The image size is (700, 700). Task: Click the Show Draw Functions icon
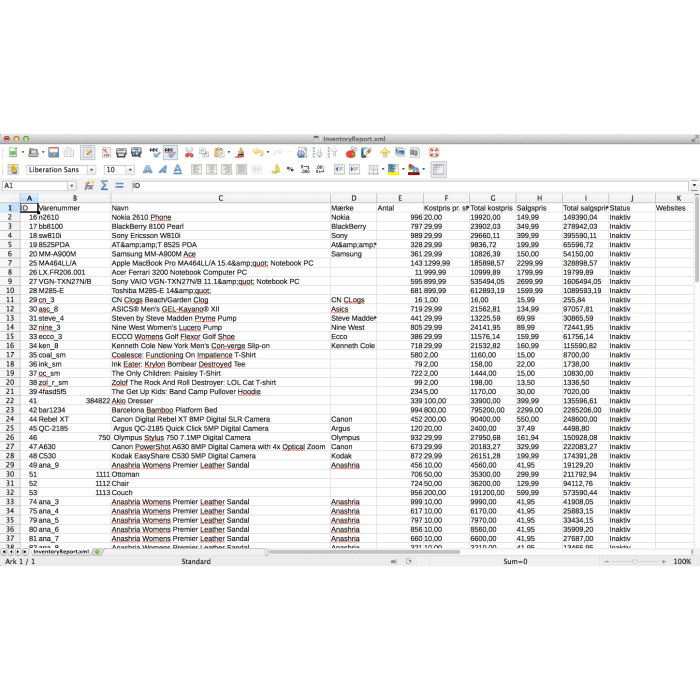[x=366, y=153]
